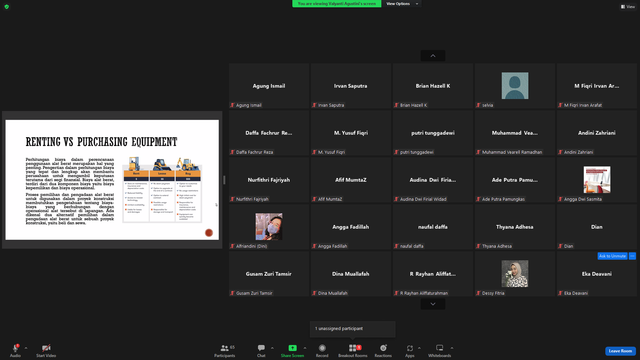640x360 pixels.
Task: Select Daffa Fachrur Reza's tile
Action: click(x=269, y=133)
